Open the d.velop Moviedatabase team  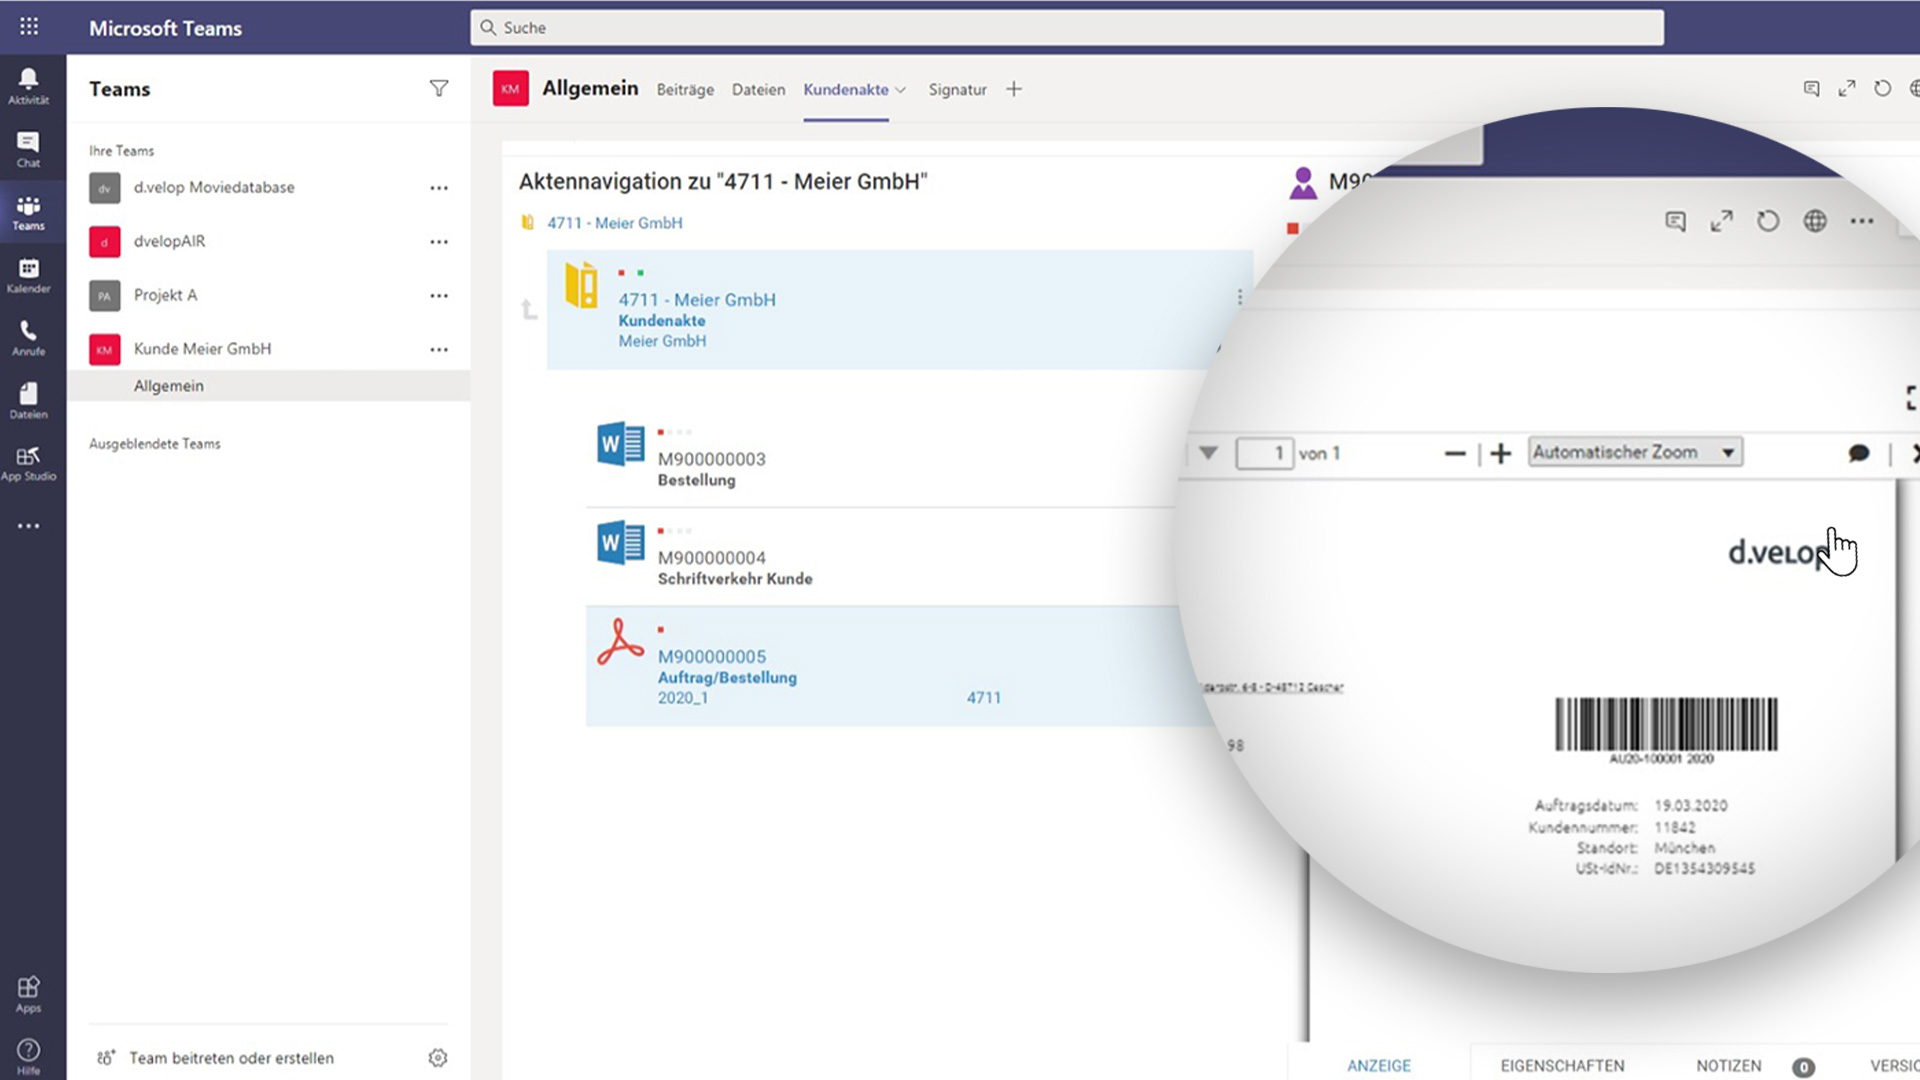[x=214, y=188]
